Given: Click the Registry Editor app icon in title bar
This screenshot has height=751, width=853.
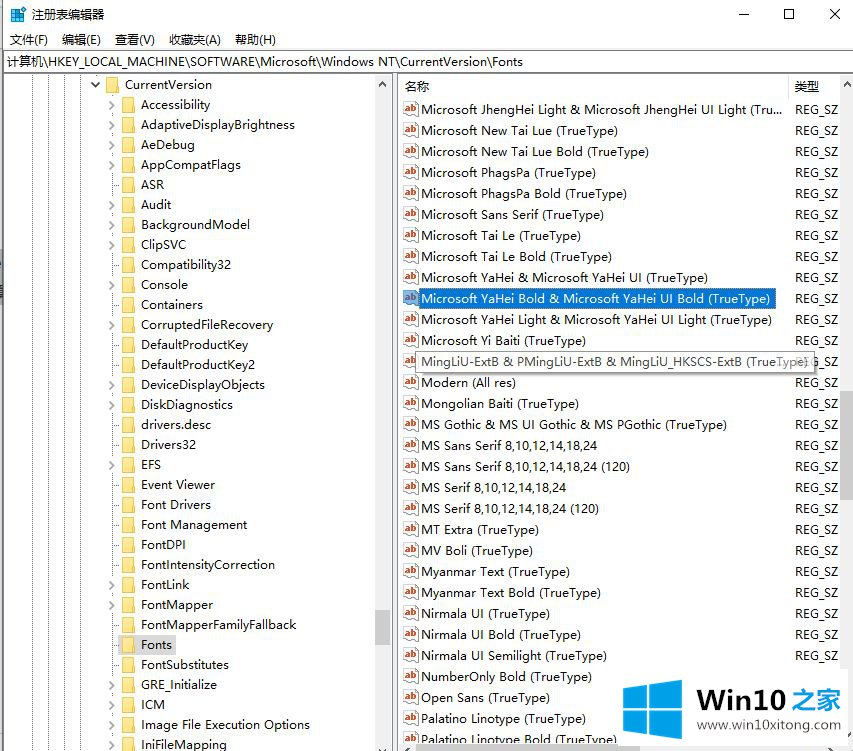Looking at the screenshot, I should point(17,14).
